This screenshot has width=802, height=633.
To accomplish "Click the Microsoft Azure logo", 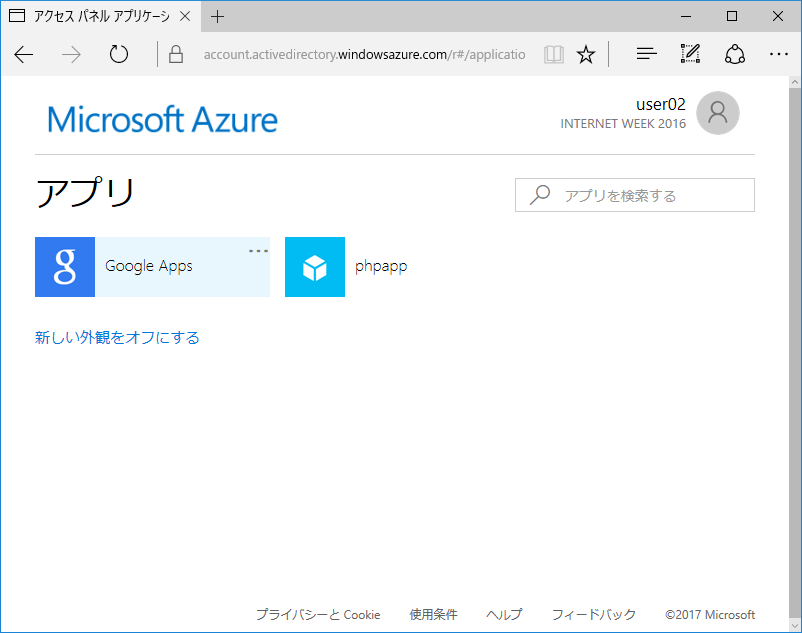I will point(162,118).
